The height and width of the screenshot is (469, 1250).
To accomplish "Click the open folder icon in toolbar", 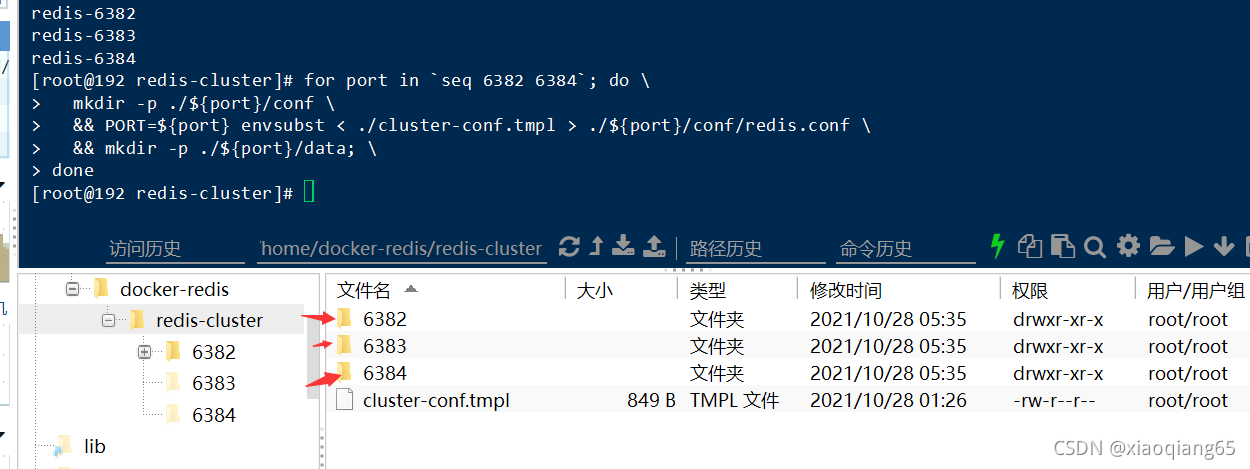I will (x=1161, y=246).
